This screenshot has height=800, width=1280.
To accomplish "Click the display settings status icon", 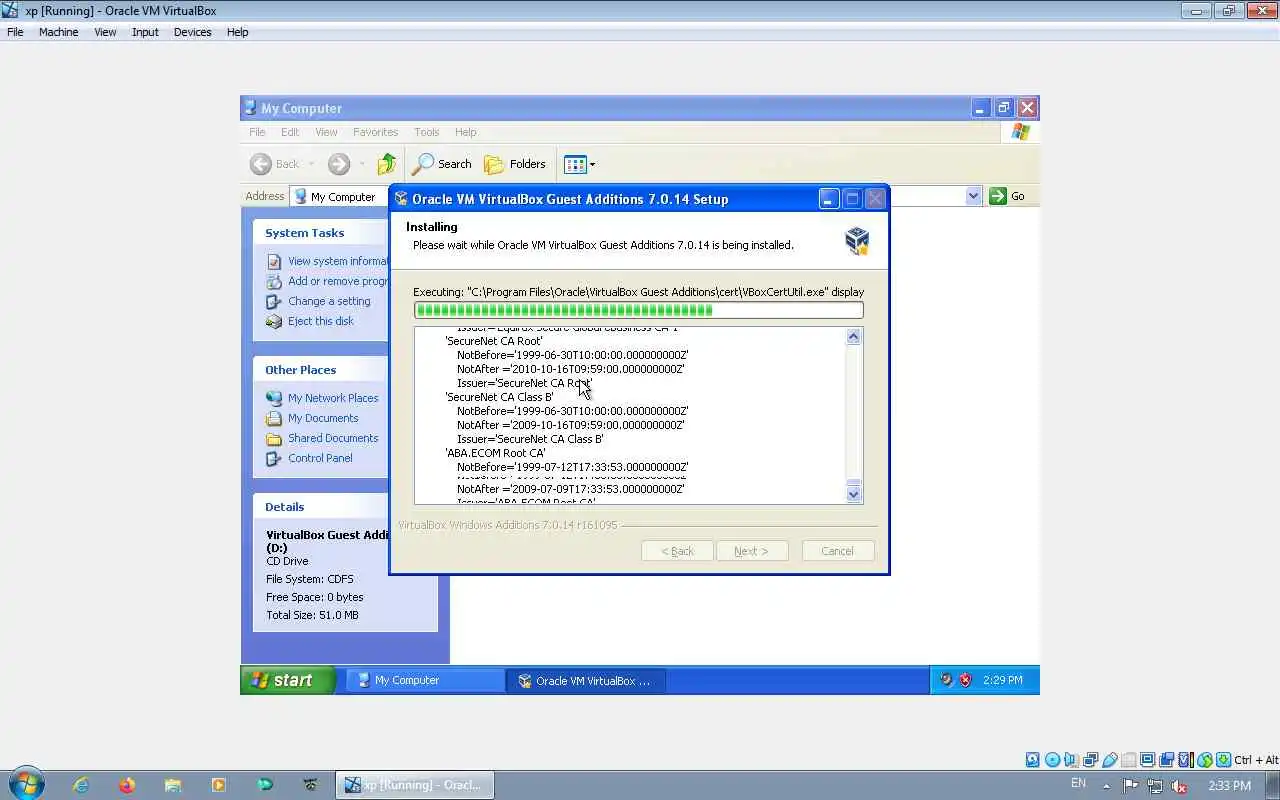I will pyautogui.click(x=1147, y=760).
